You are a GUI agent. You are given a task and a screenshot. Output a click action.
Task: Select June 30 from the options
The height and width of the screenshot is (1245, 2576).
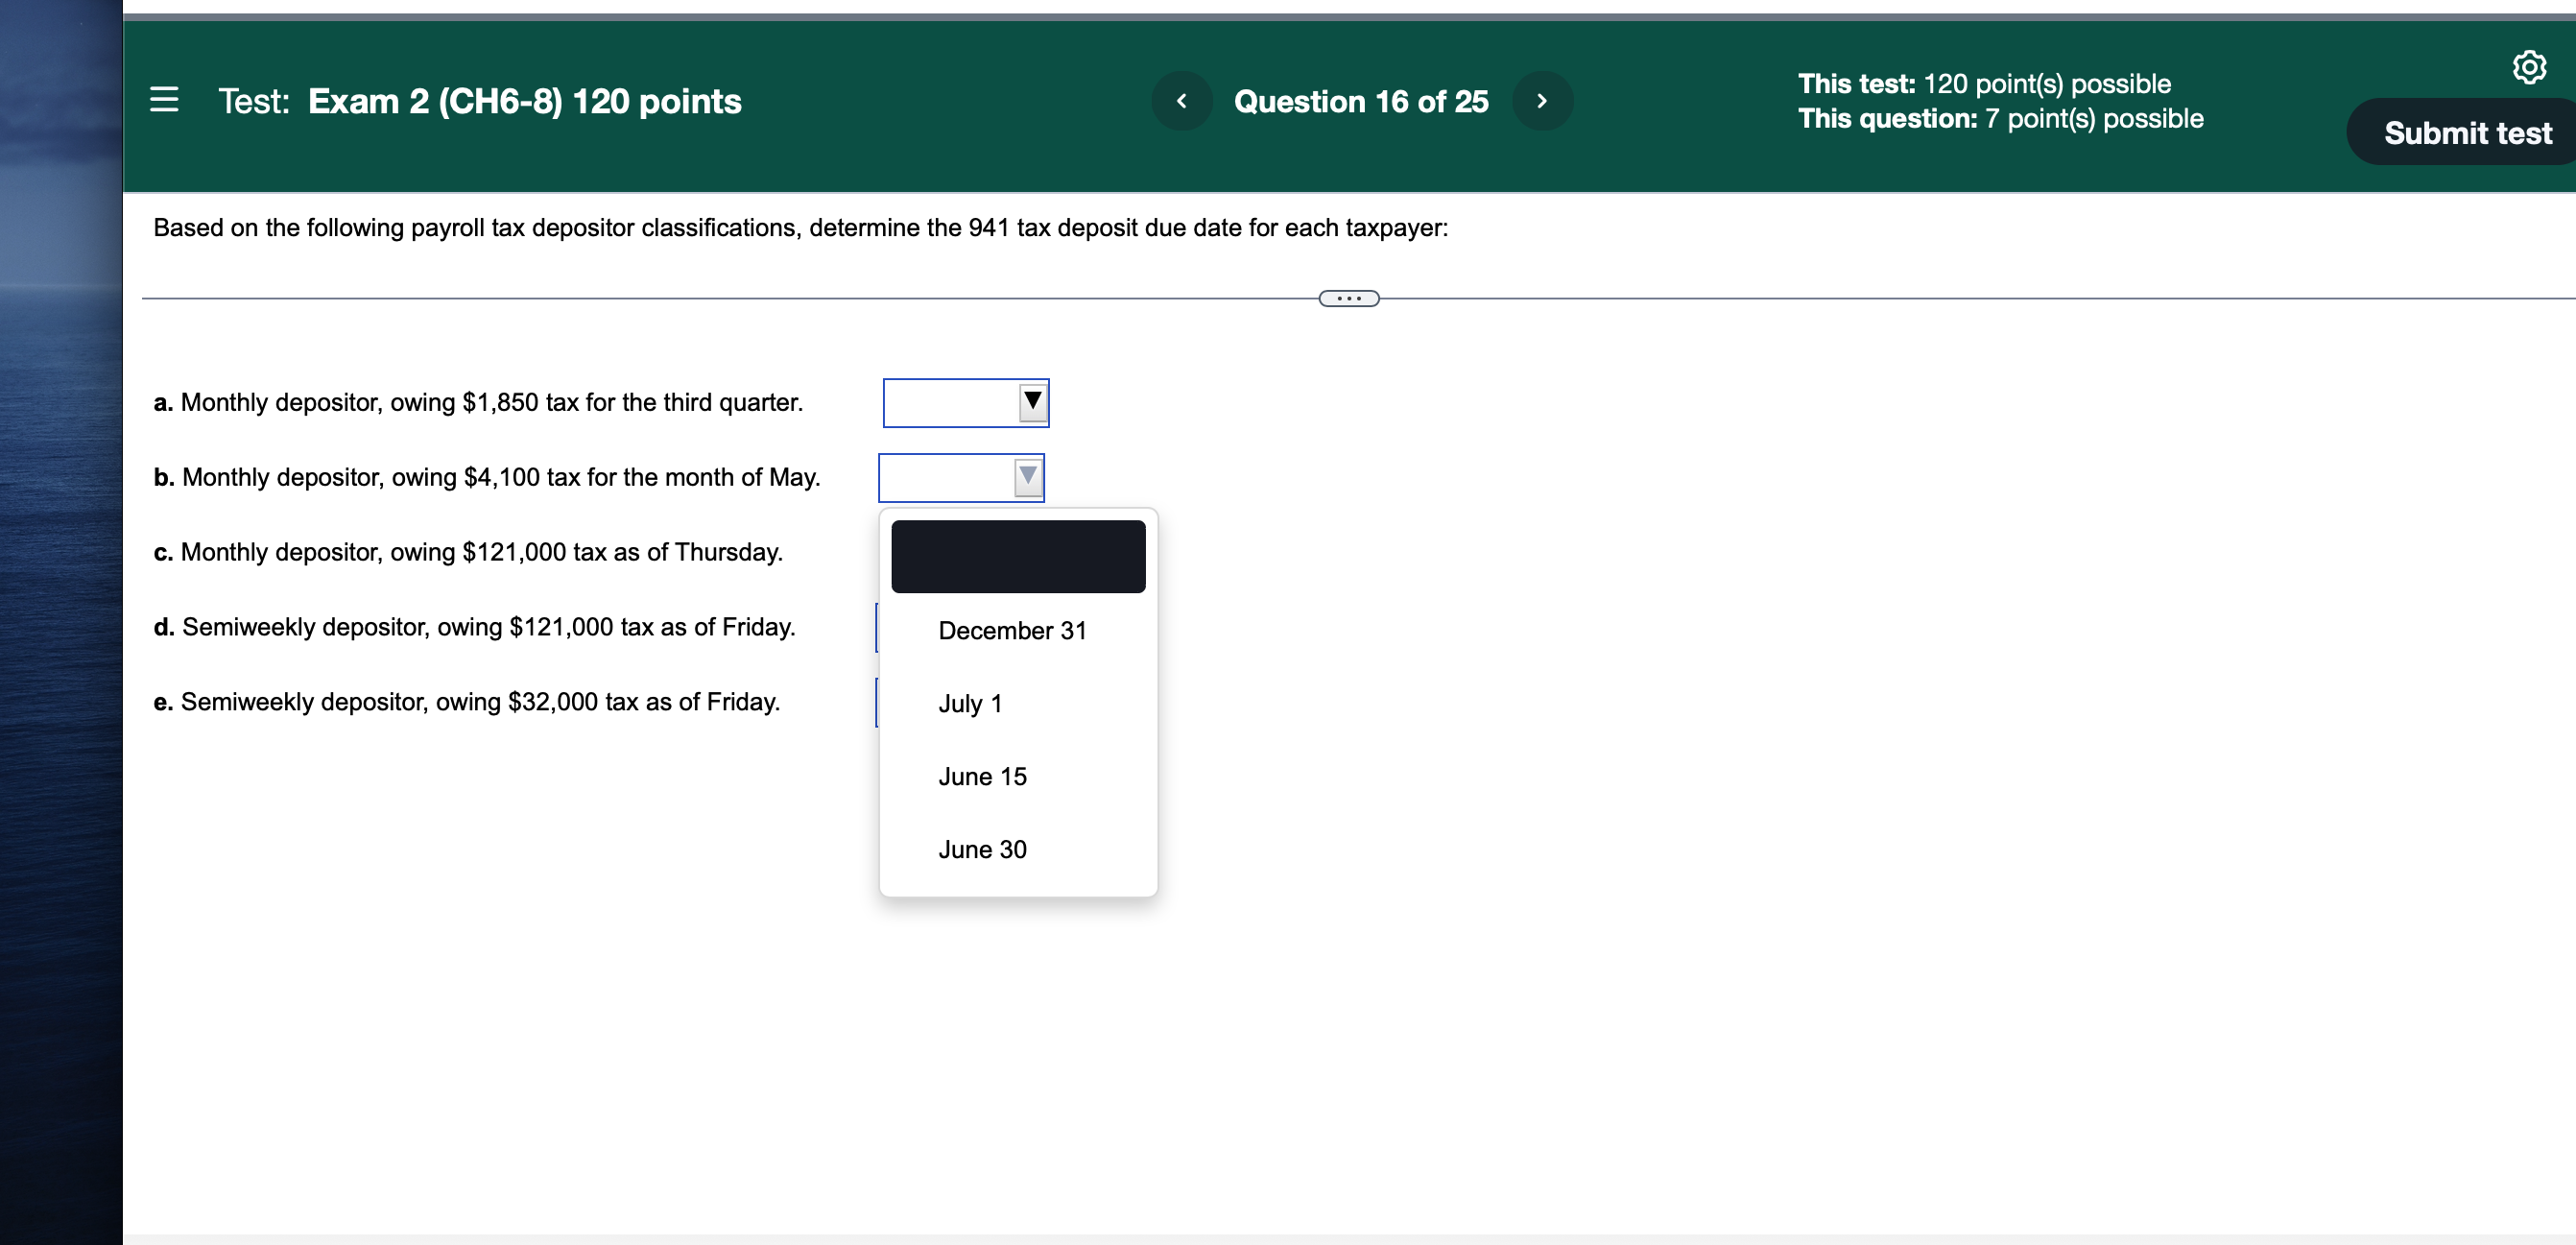[x=982, y=849]
